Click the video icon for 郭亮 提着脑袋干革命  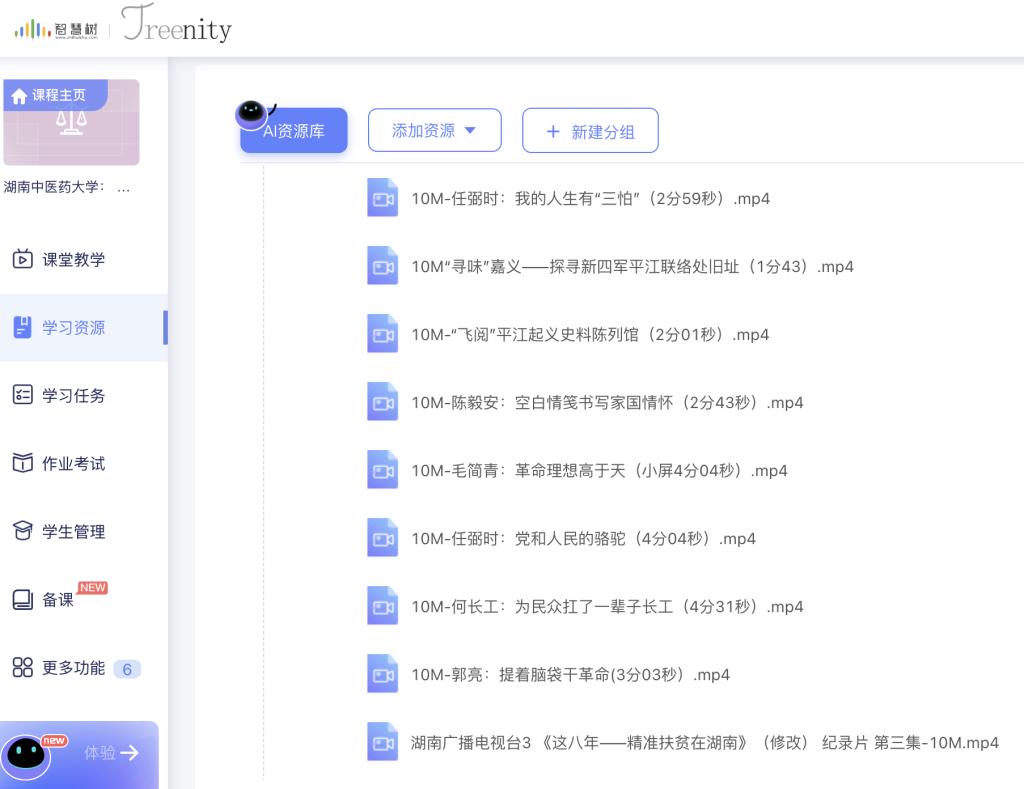[382, 674]
